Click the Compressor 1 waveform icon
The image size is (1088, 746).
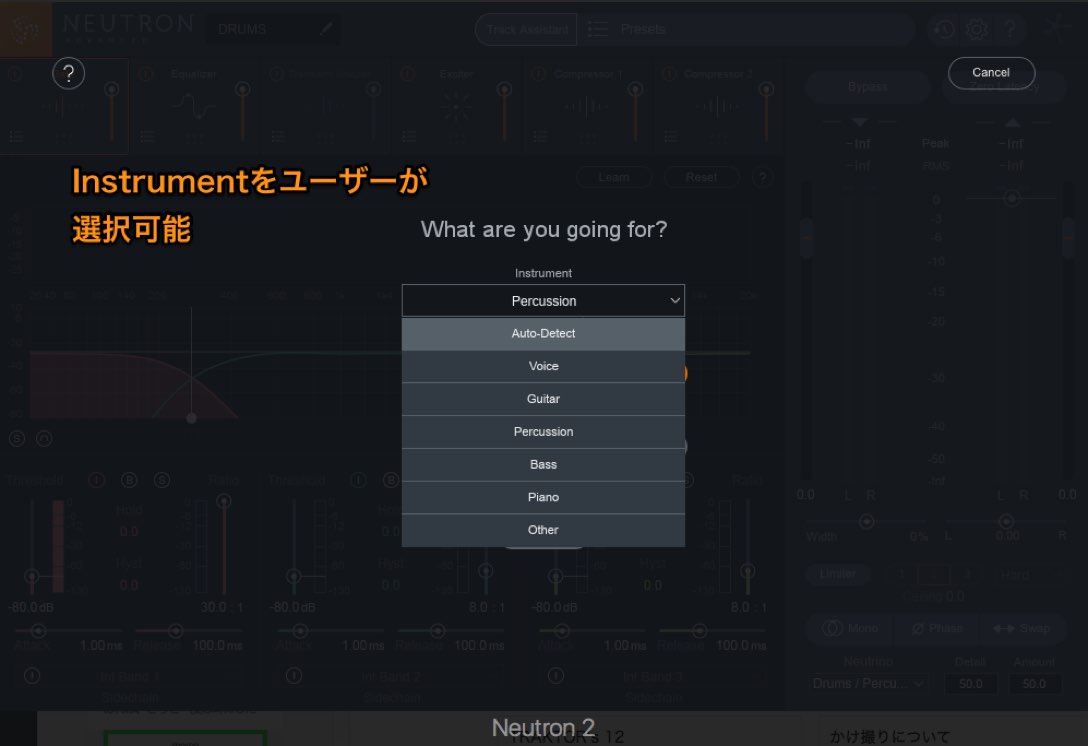point(587,107)
